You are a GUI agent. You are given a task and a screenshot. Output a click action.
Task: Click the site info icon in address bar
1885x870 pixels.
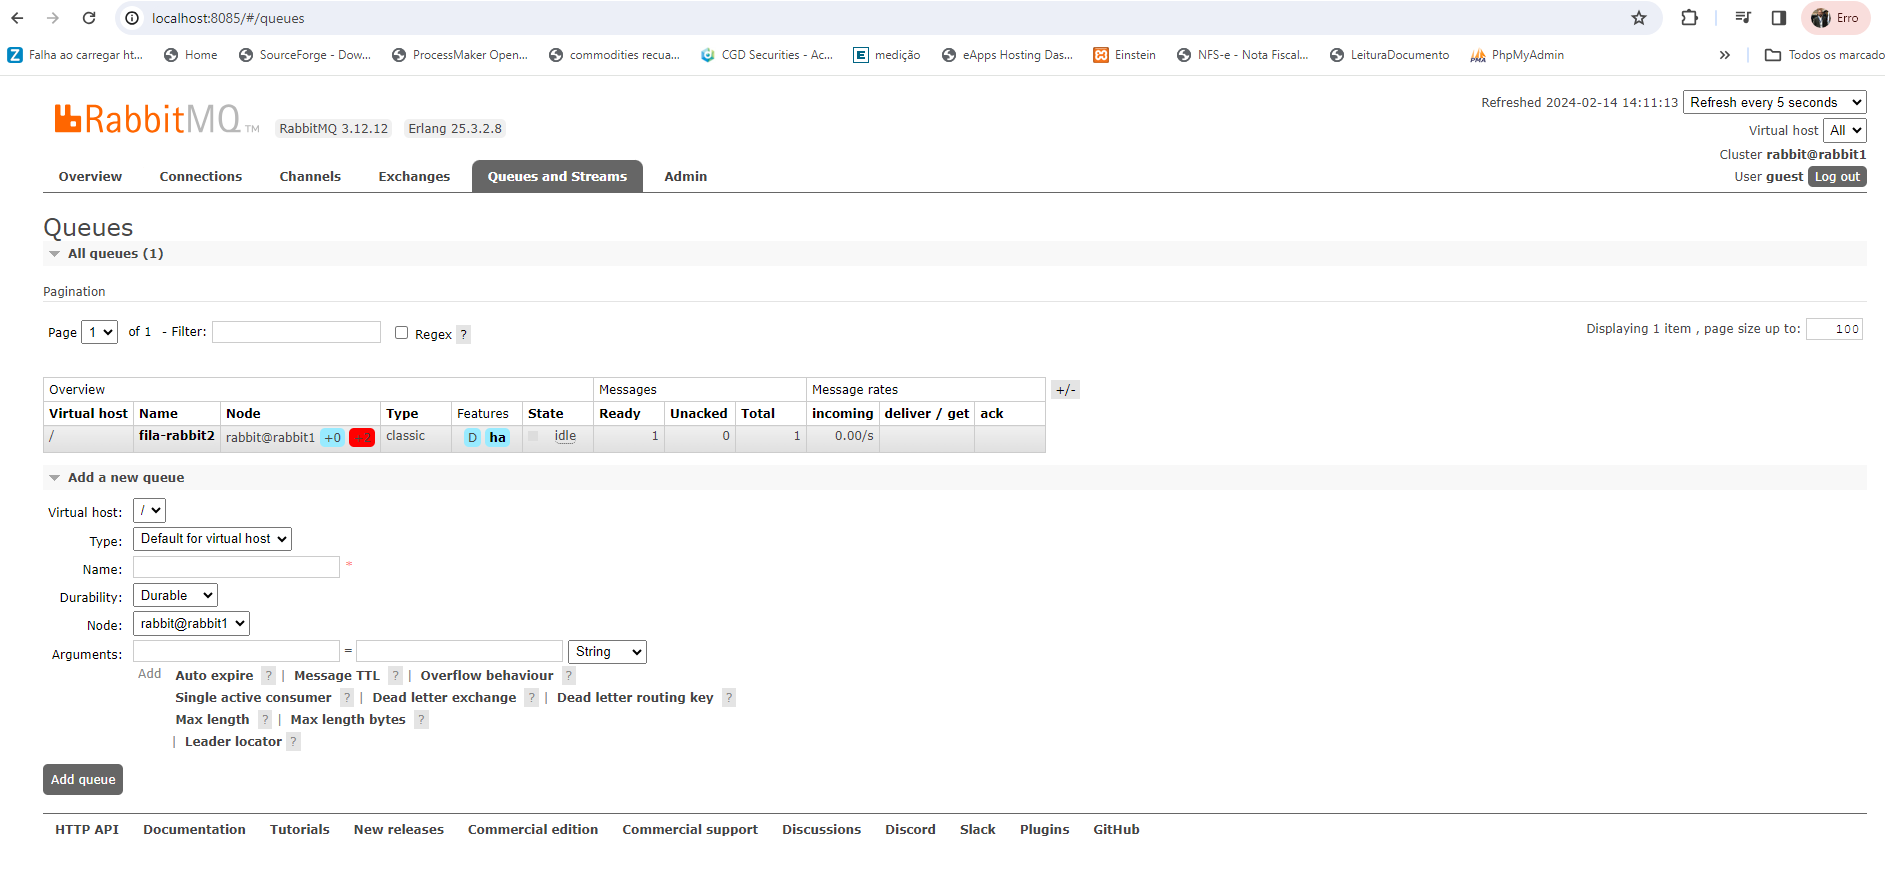tap(132, 18)
